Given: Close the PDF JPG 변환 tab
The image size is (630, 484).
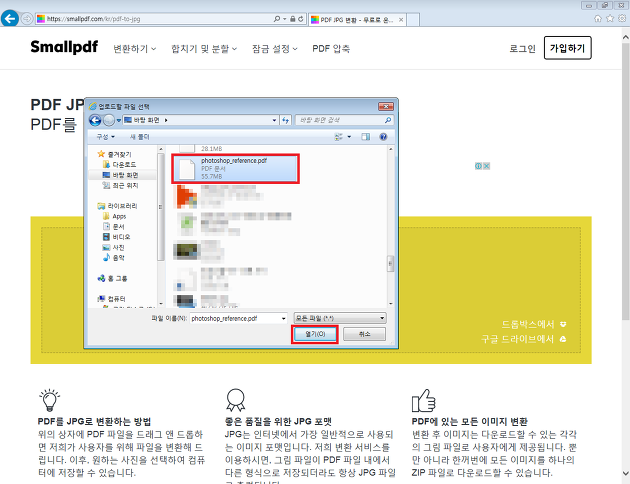Looking at the screenshot, I should coord(401,19).
